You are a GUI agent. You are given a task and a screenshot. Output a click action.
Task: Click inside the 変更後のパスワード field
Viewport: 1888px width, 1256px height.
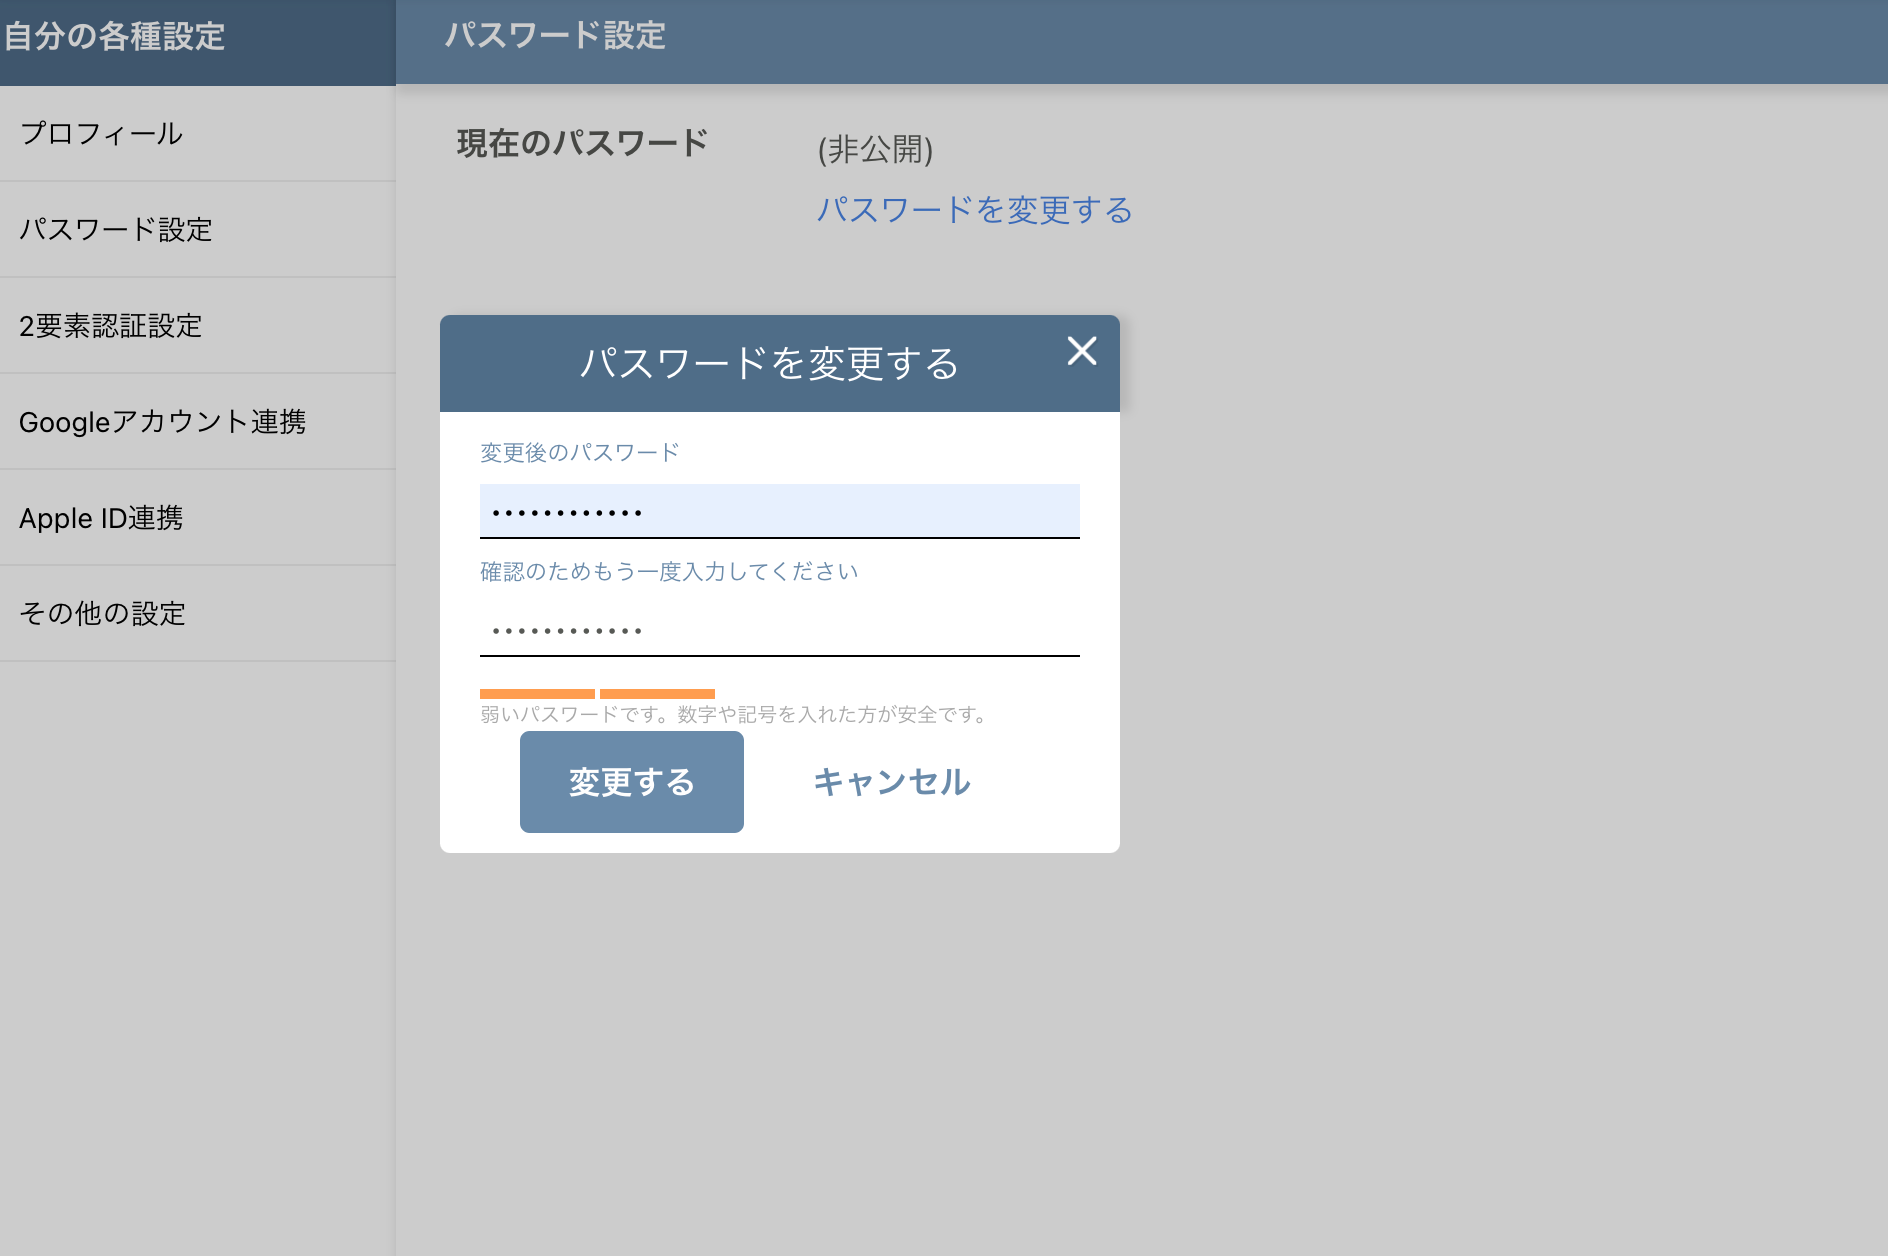coord(779,511)
